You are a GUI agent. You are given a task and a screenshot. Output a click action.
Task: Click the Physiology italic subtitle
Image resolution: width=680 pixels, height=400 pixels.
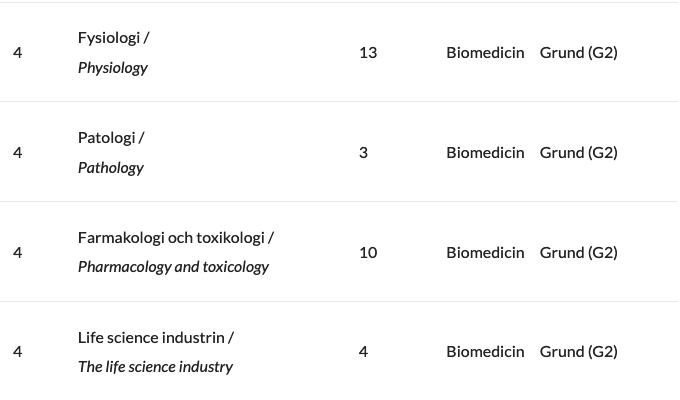tap(113, 68)
